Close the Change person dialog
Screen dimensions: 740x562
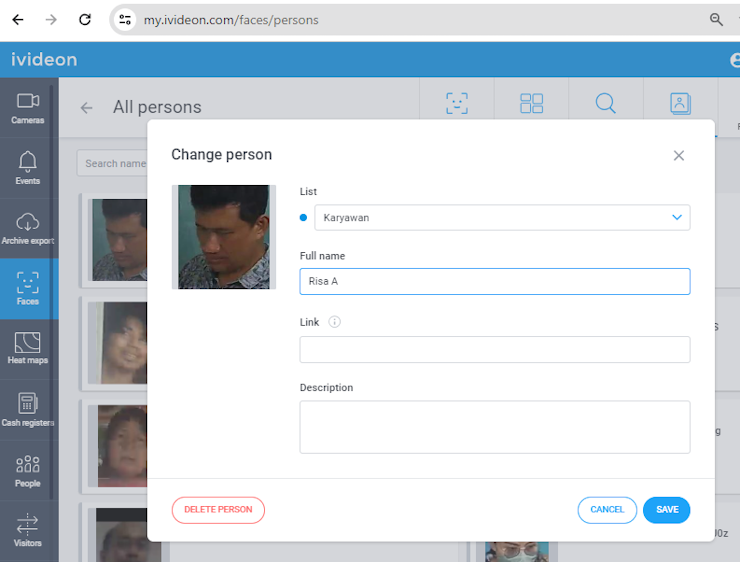pyautogui.click(x=679, y=155)
